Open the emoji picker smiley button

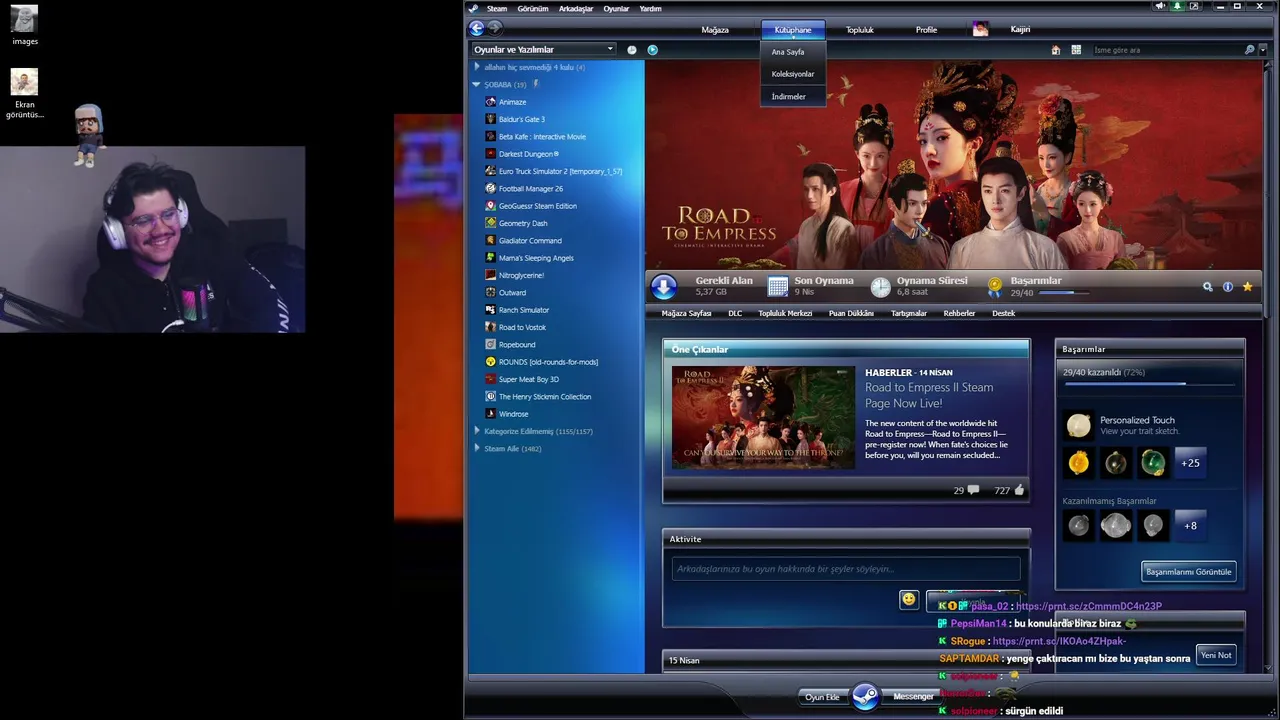tap(908, 599)
